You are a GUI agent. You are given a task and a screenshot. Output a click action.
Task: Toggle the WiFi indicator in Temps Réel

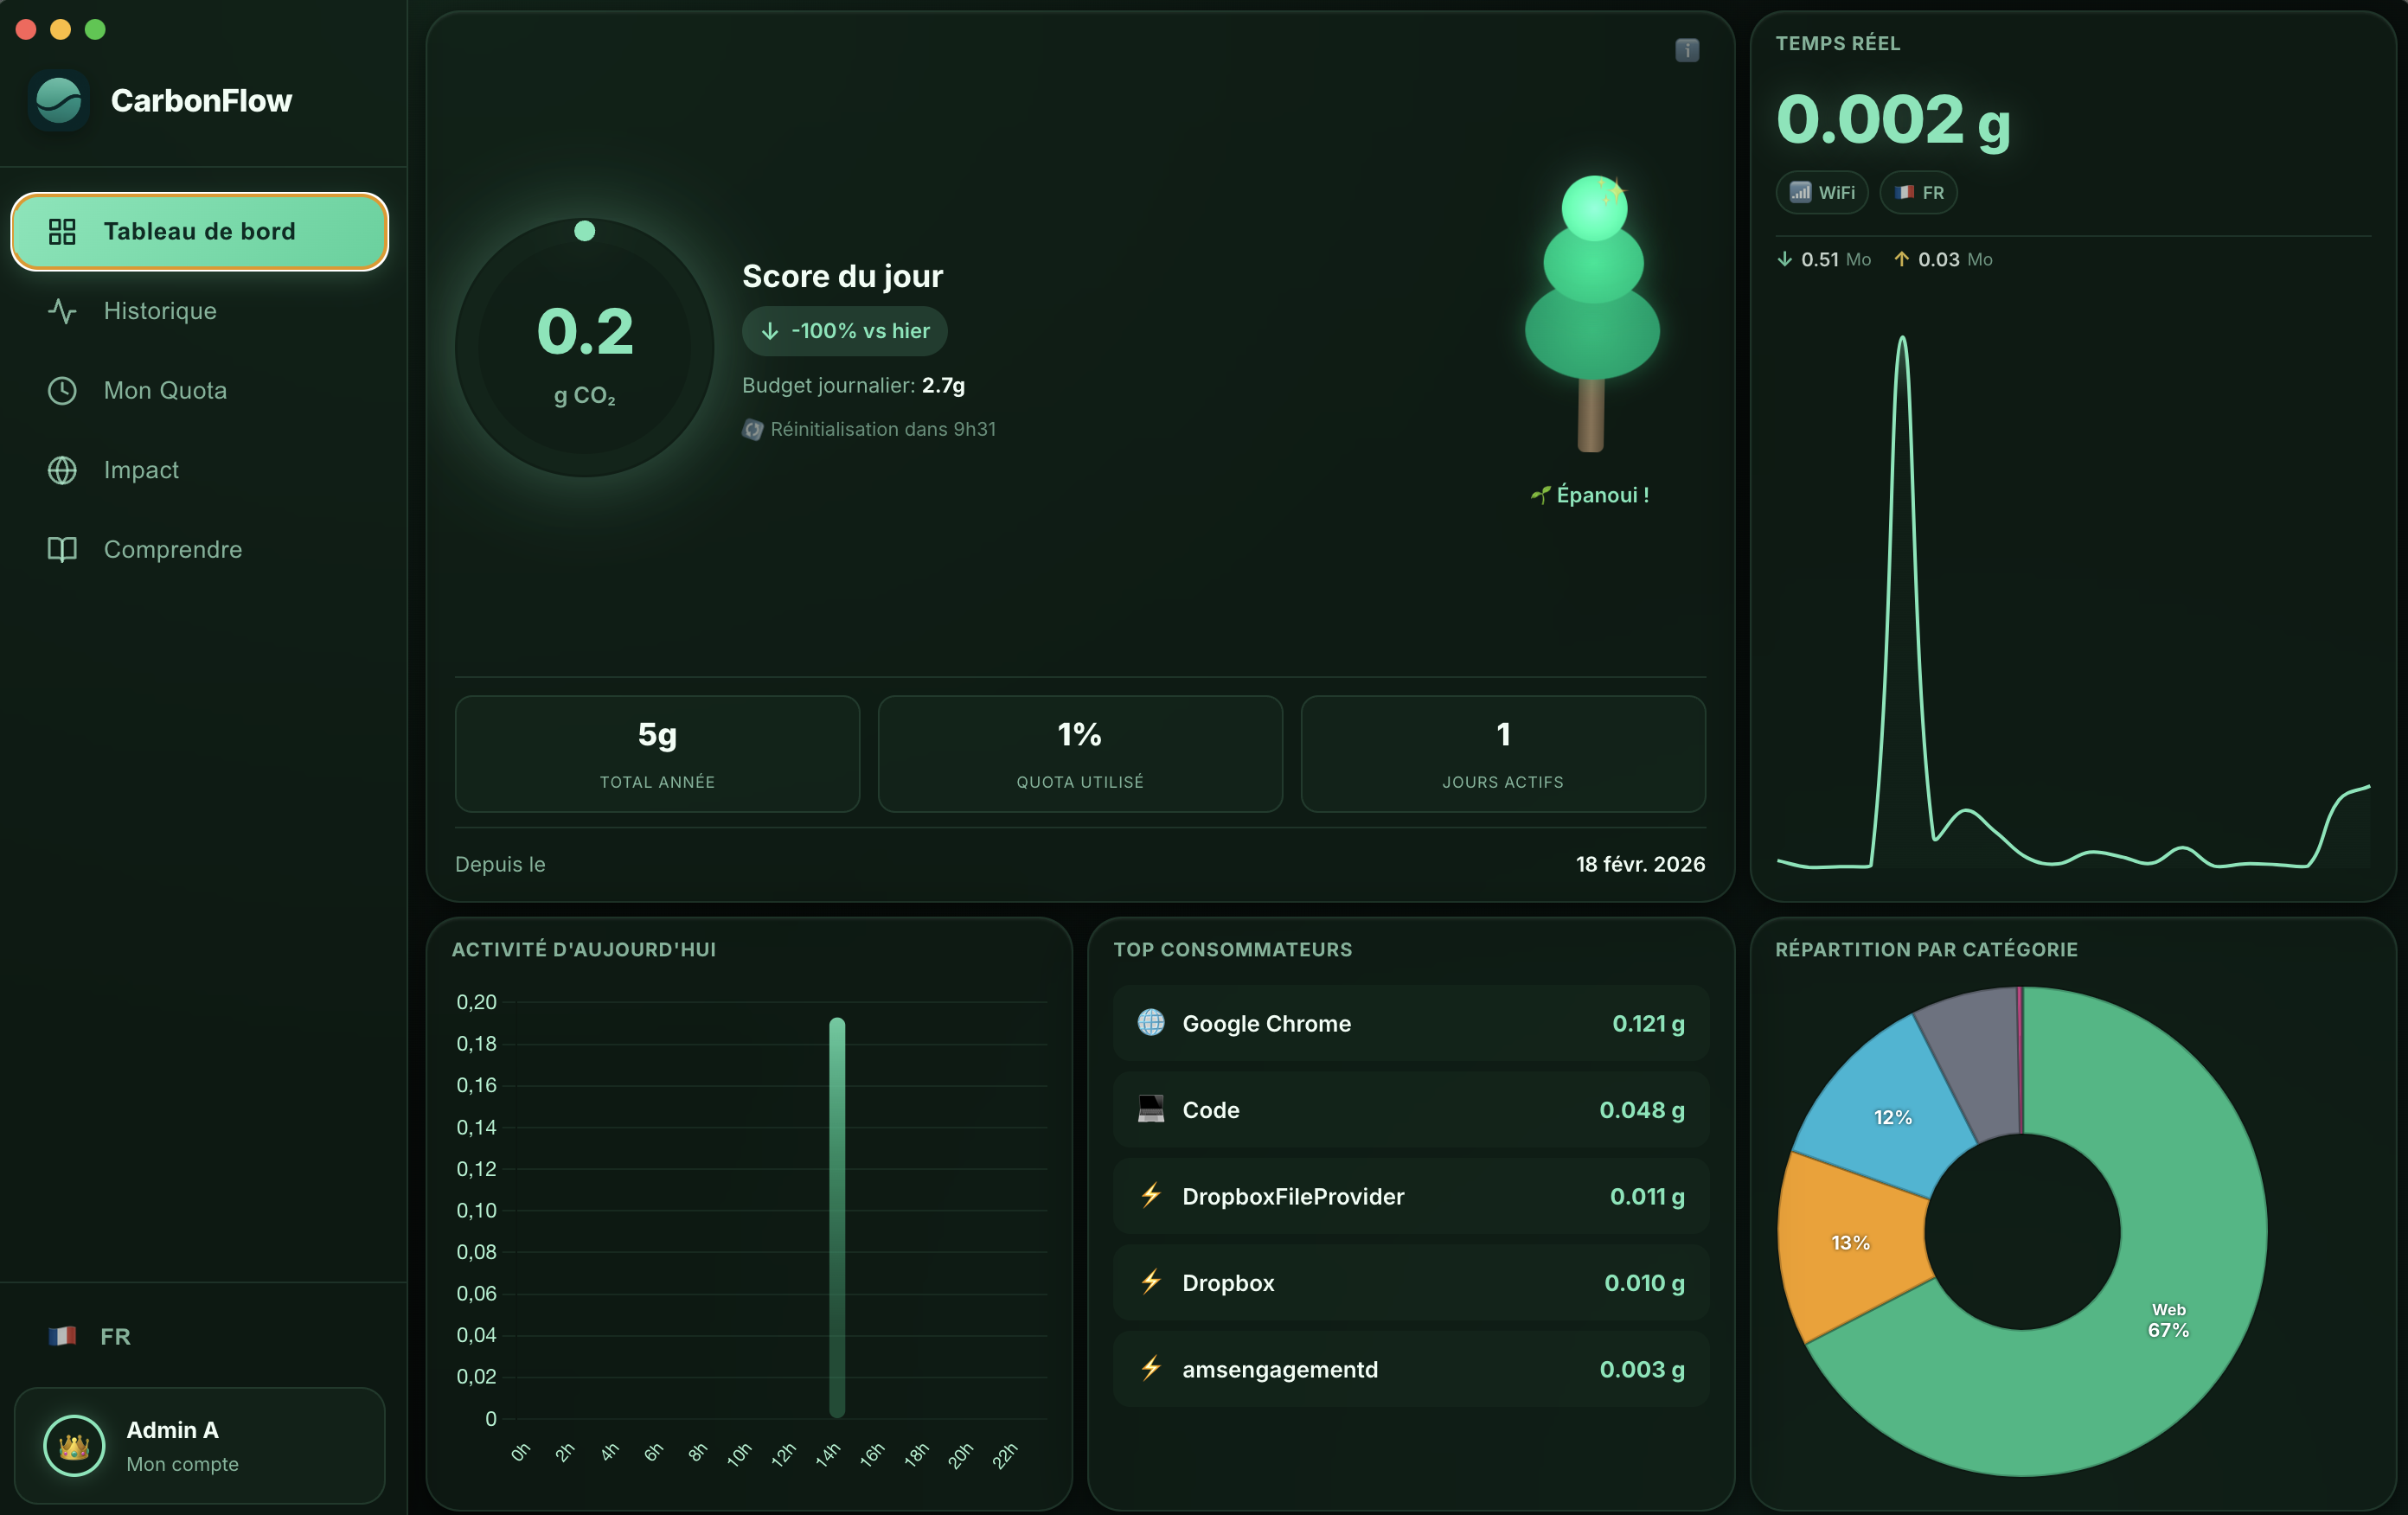pyautogui.click(x=1820, y=192)
